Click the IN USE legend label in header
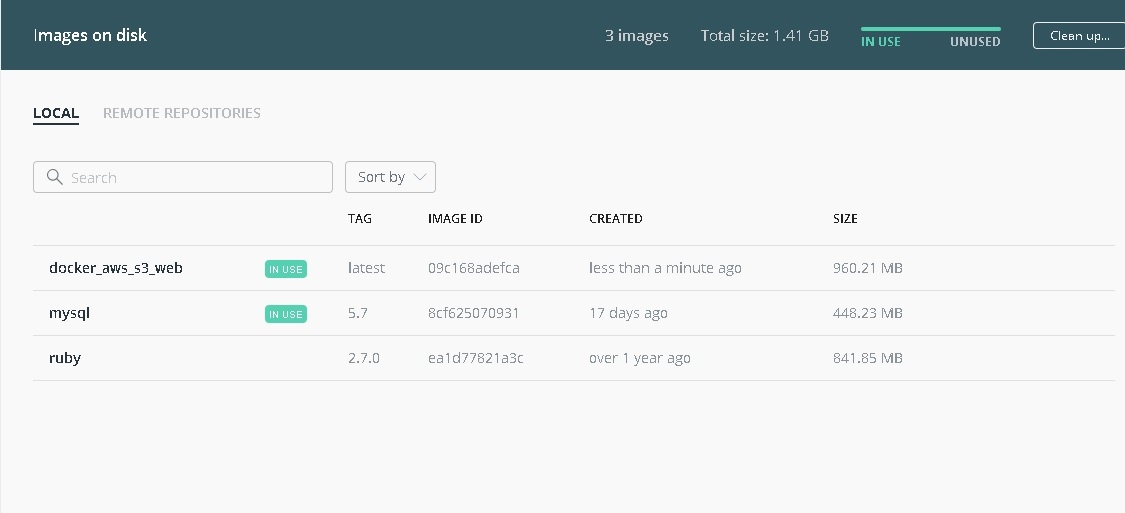Image resolution: width=1125 pixels, height=513 pixels. tap(880, 42)
